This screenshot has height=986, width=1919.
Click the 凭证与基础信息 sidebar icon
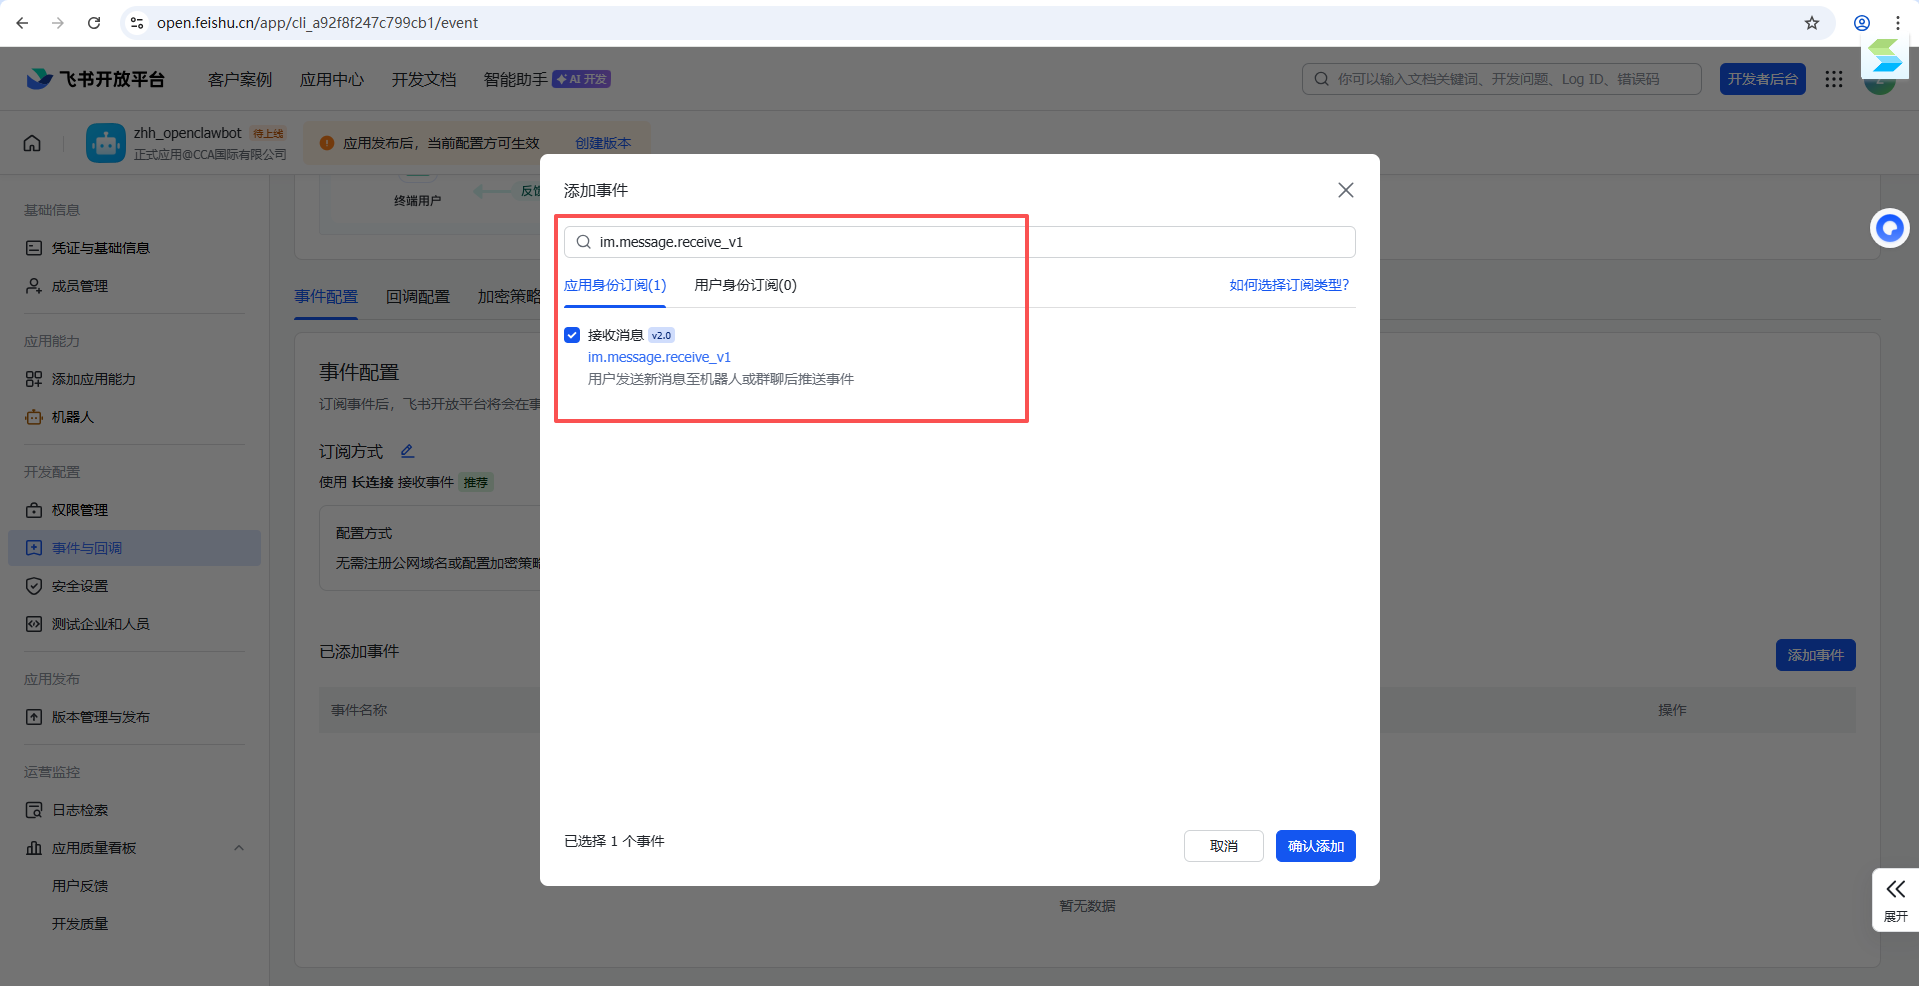pyautogui.click(x=34, y=248)
